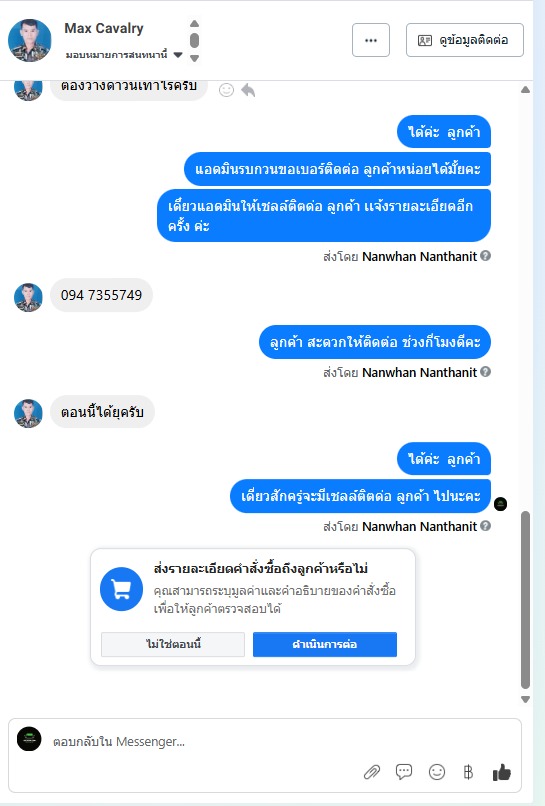Image resolution: width=545 pixels, height=806 pixels.
Task: Dismiss order prompt with the not now button
Action: [173, 644]
